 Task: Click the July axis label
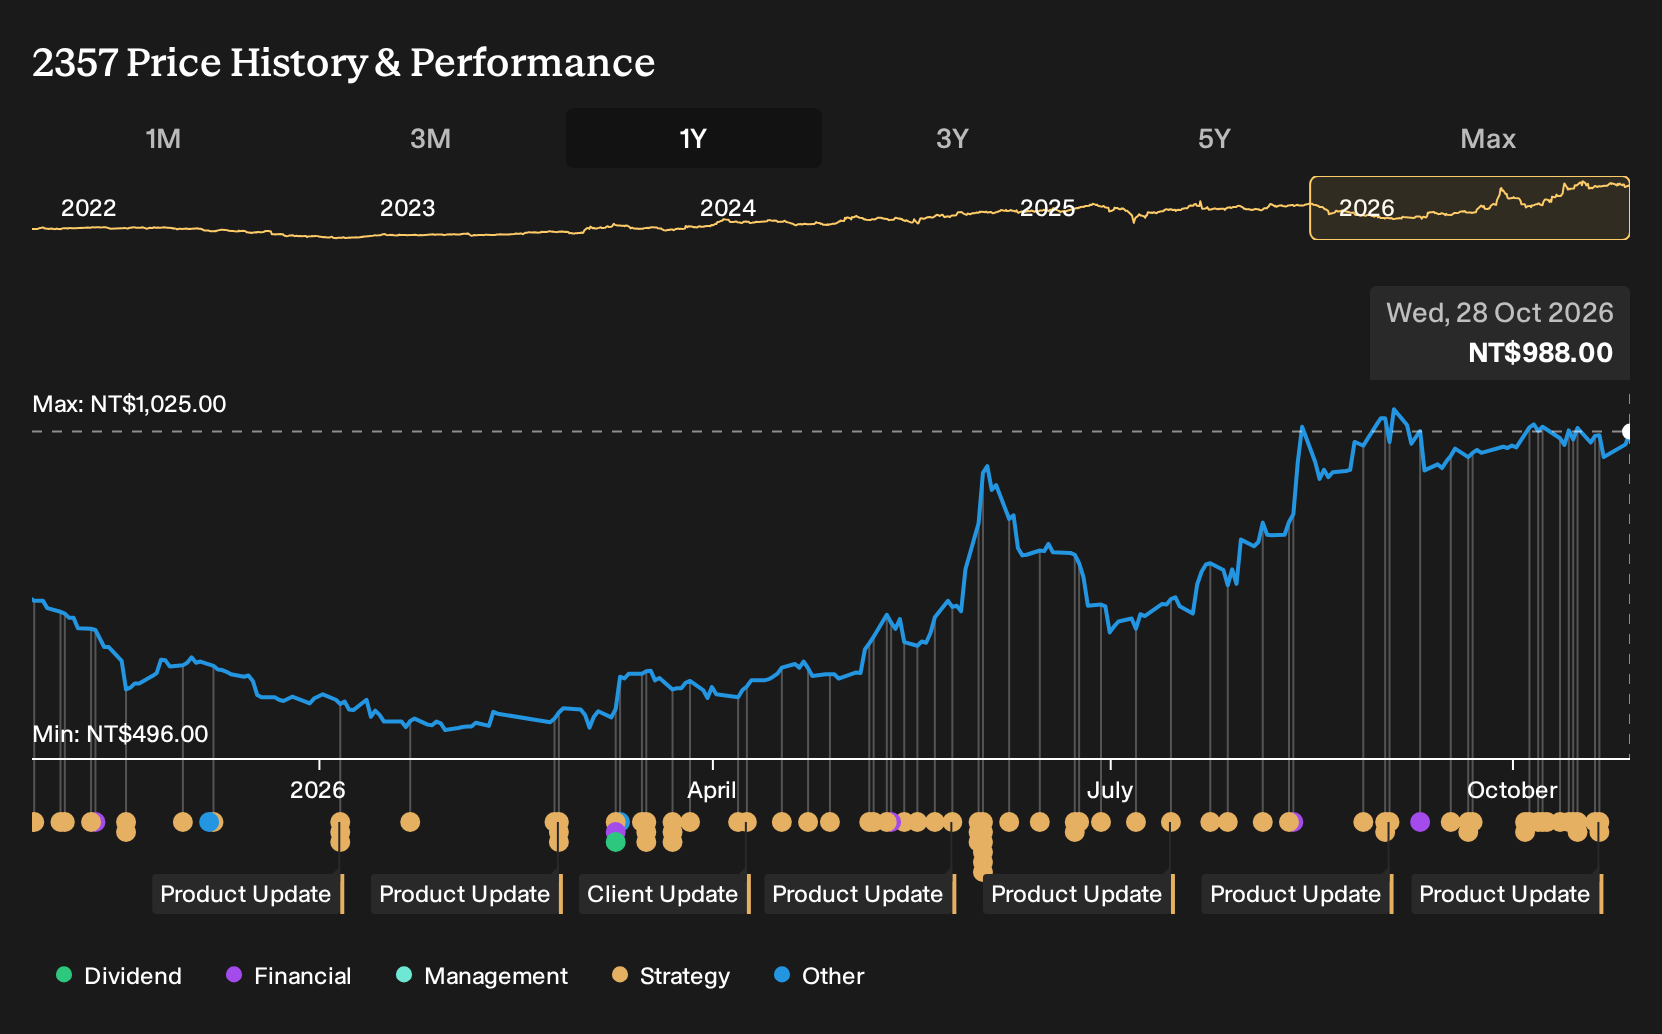tap(1110, 790)
